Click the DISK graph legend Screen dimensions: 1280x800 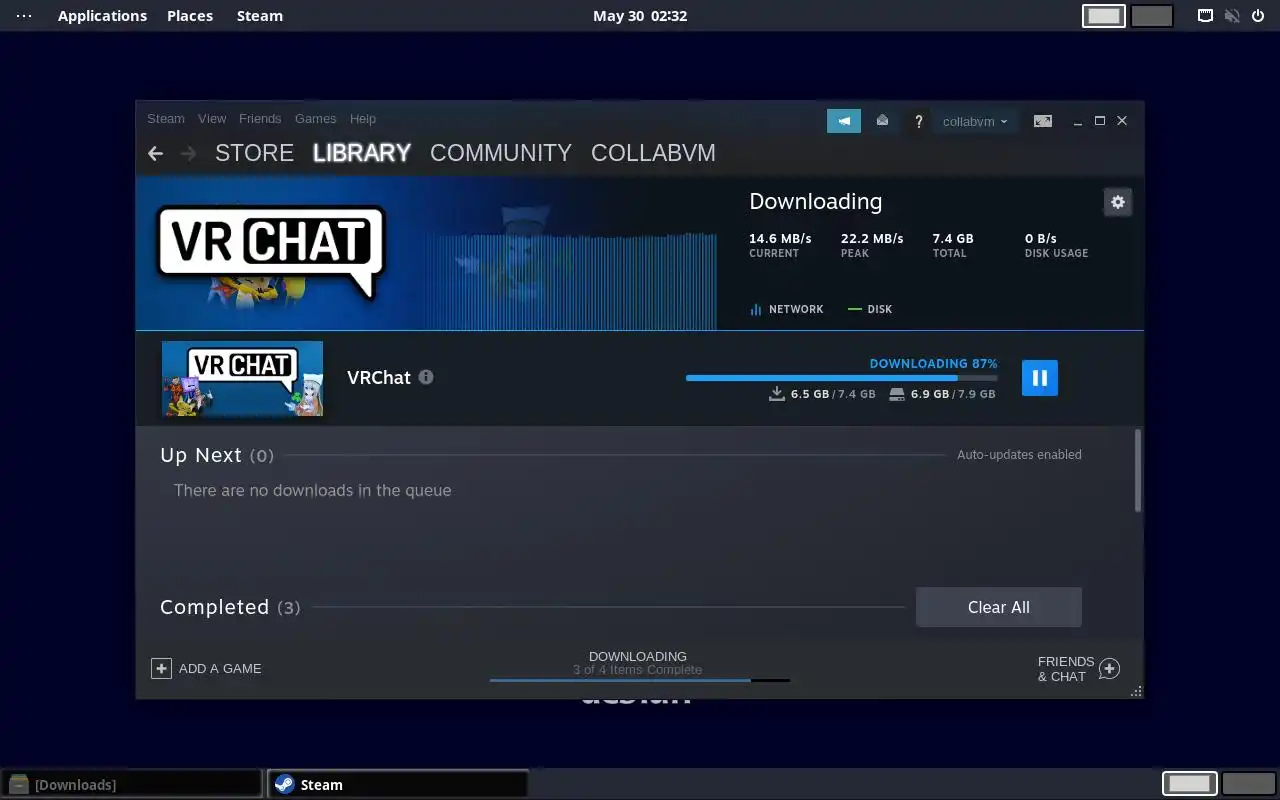click(870, 309)
